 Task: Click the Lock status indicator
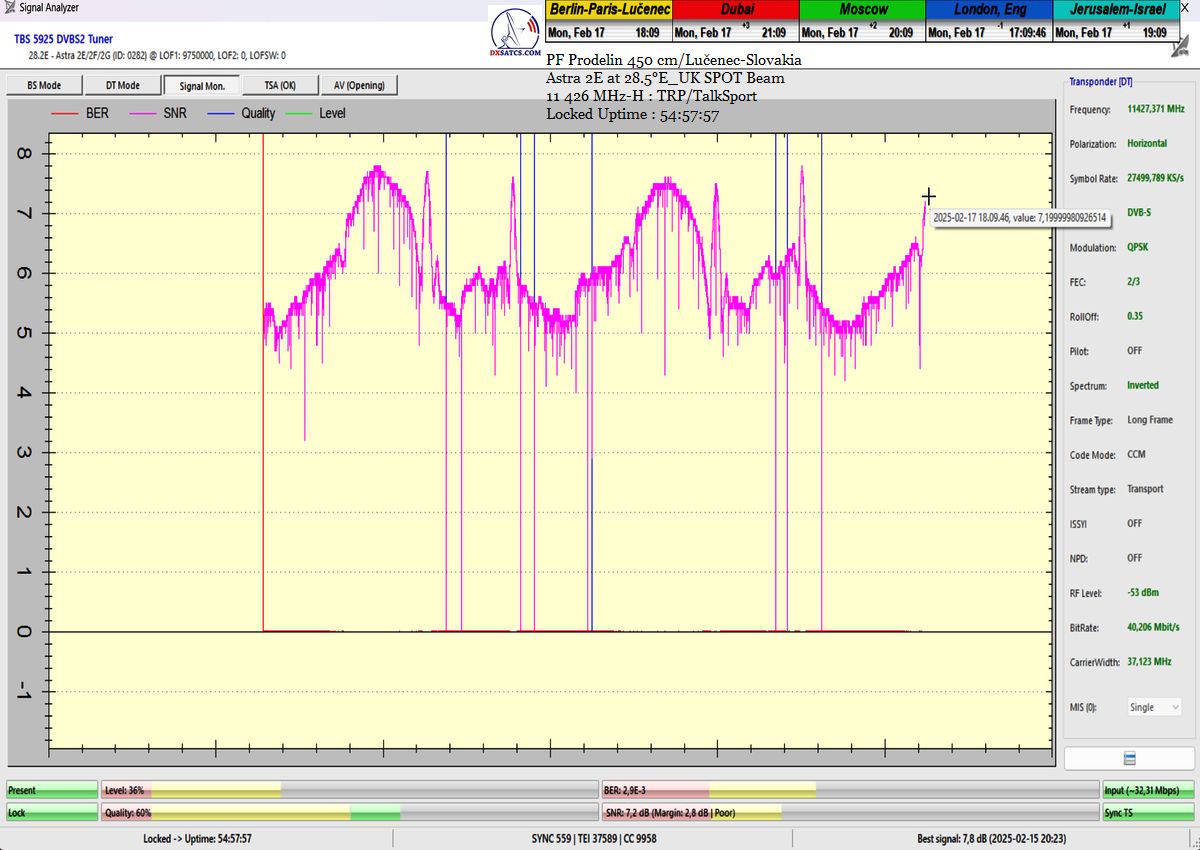[x=52, y=813]
